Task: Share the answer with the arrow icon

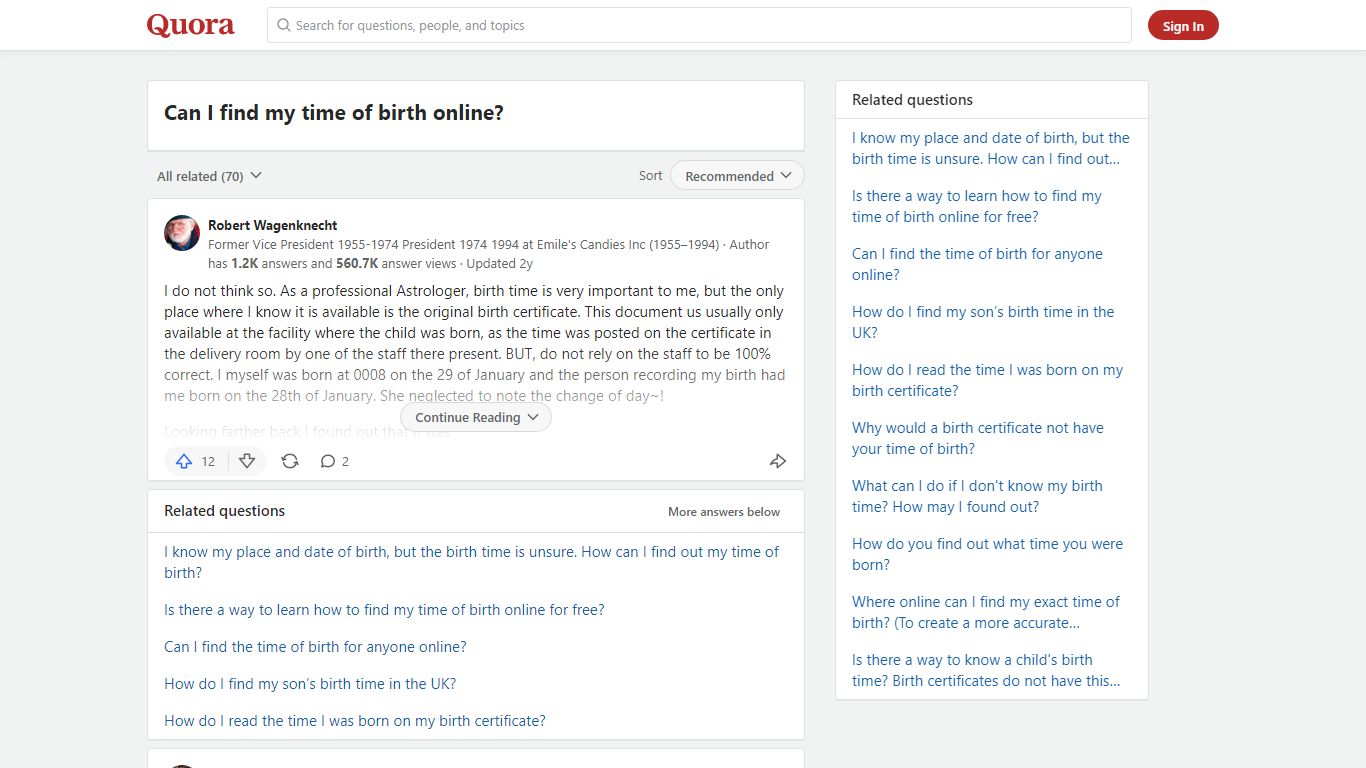Action: [778, 461]
